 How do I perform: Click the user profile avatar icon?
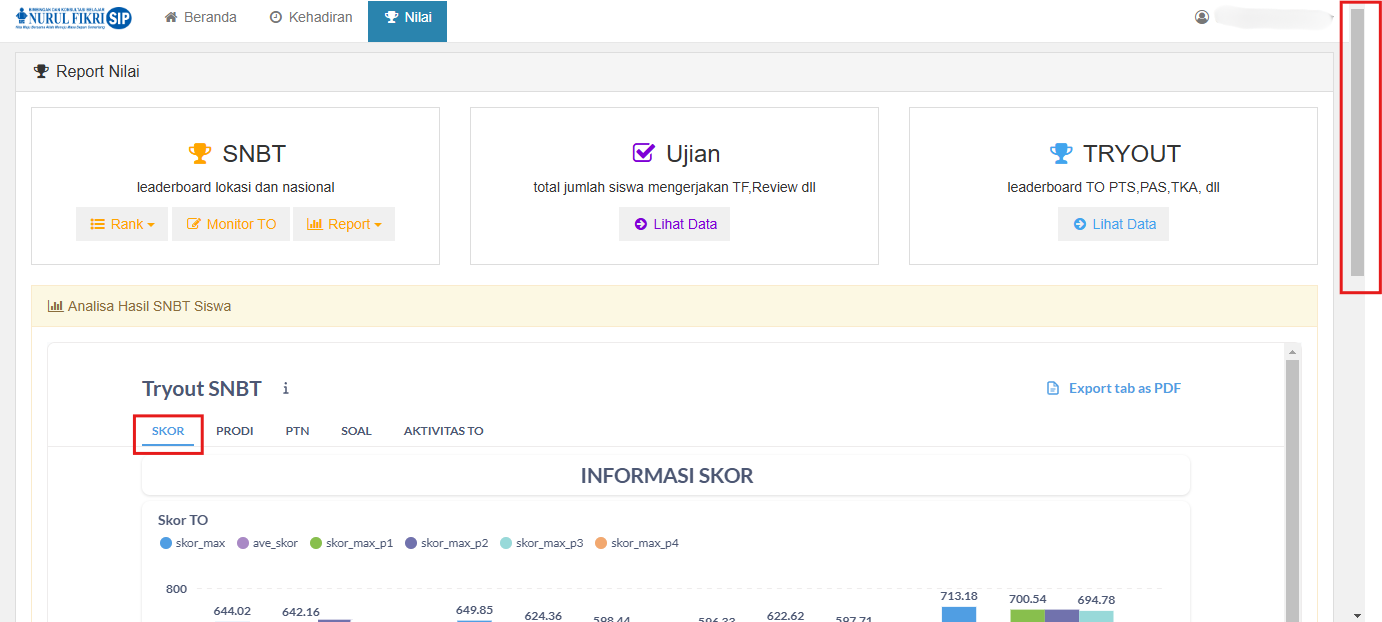pos(1202,17)
